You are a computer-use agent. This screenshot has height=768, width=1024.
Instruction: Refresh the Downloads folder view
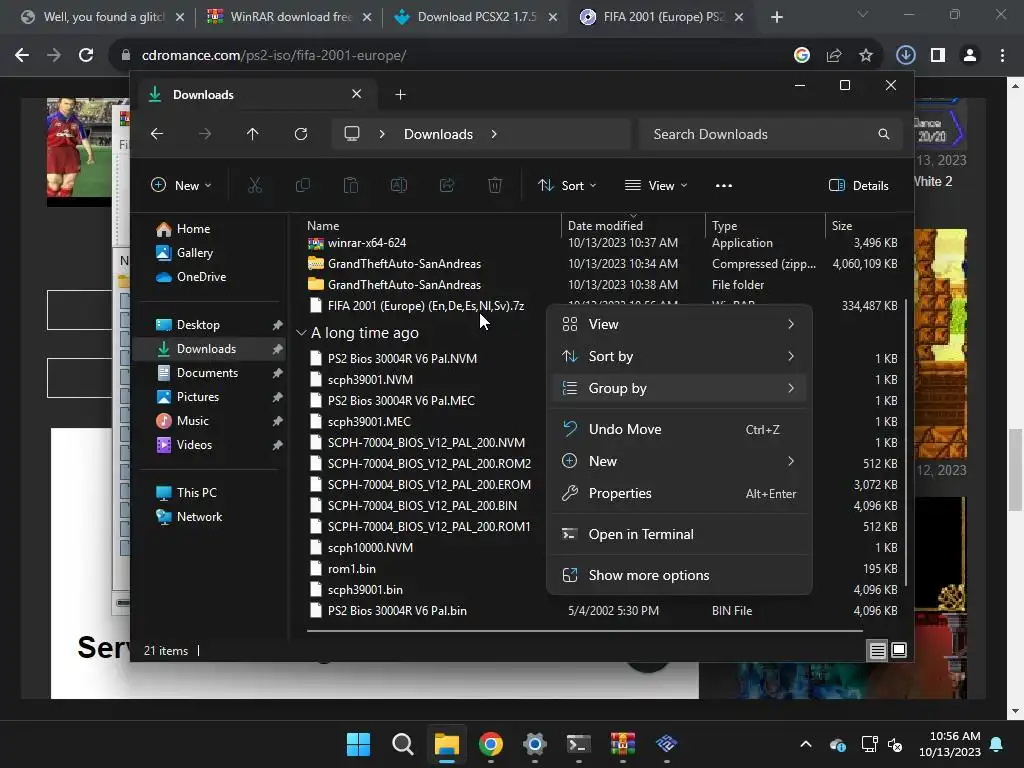pyautogui.click(x=300, y=134)
